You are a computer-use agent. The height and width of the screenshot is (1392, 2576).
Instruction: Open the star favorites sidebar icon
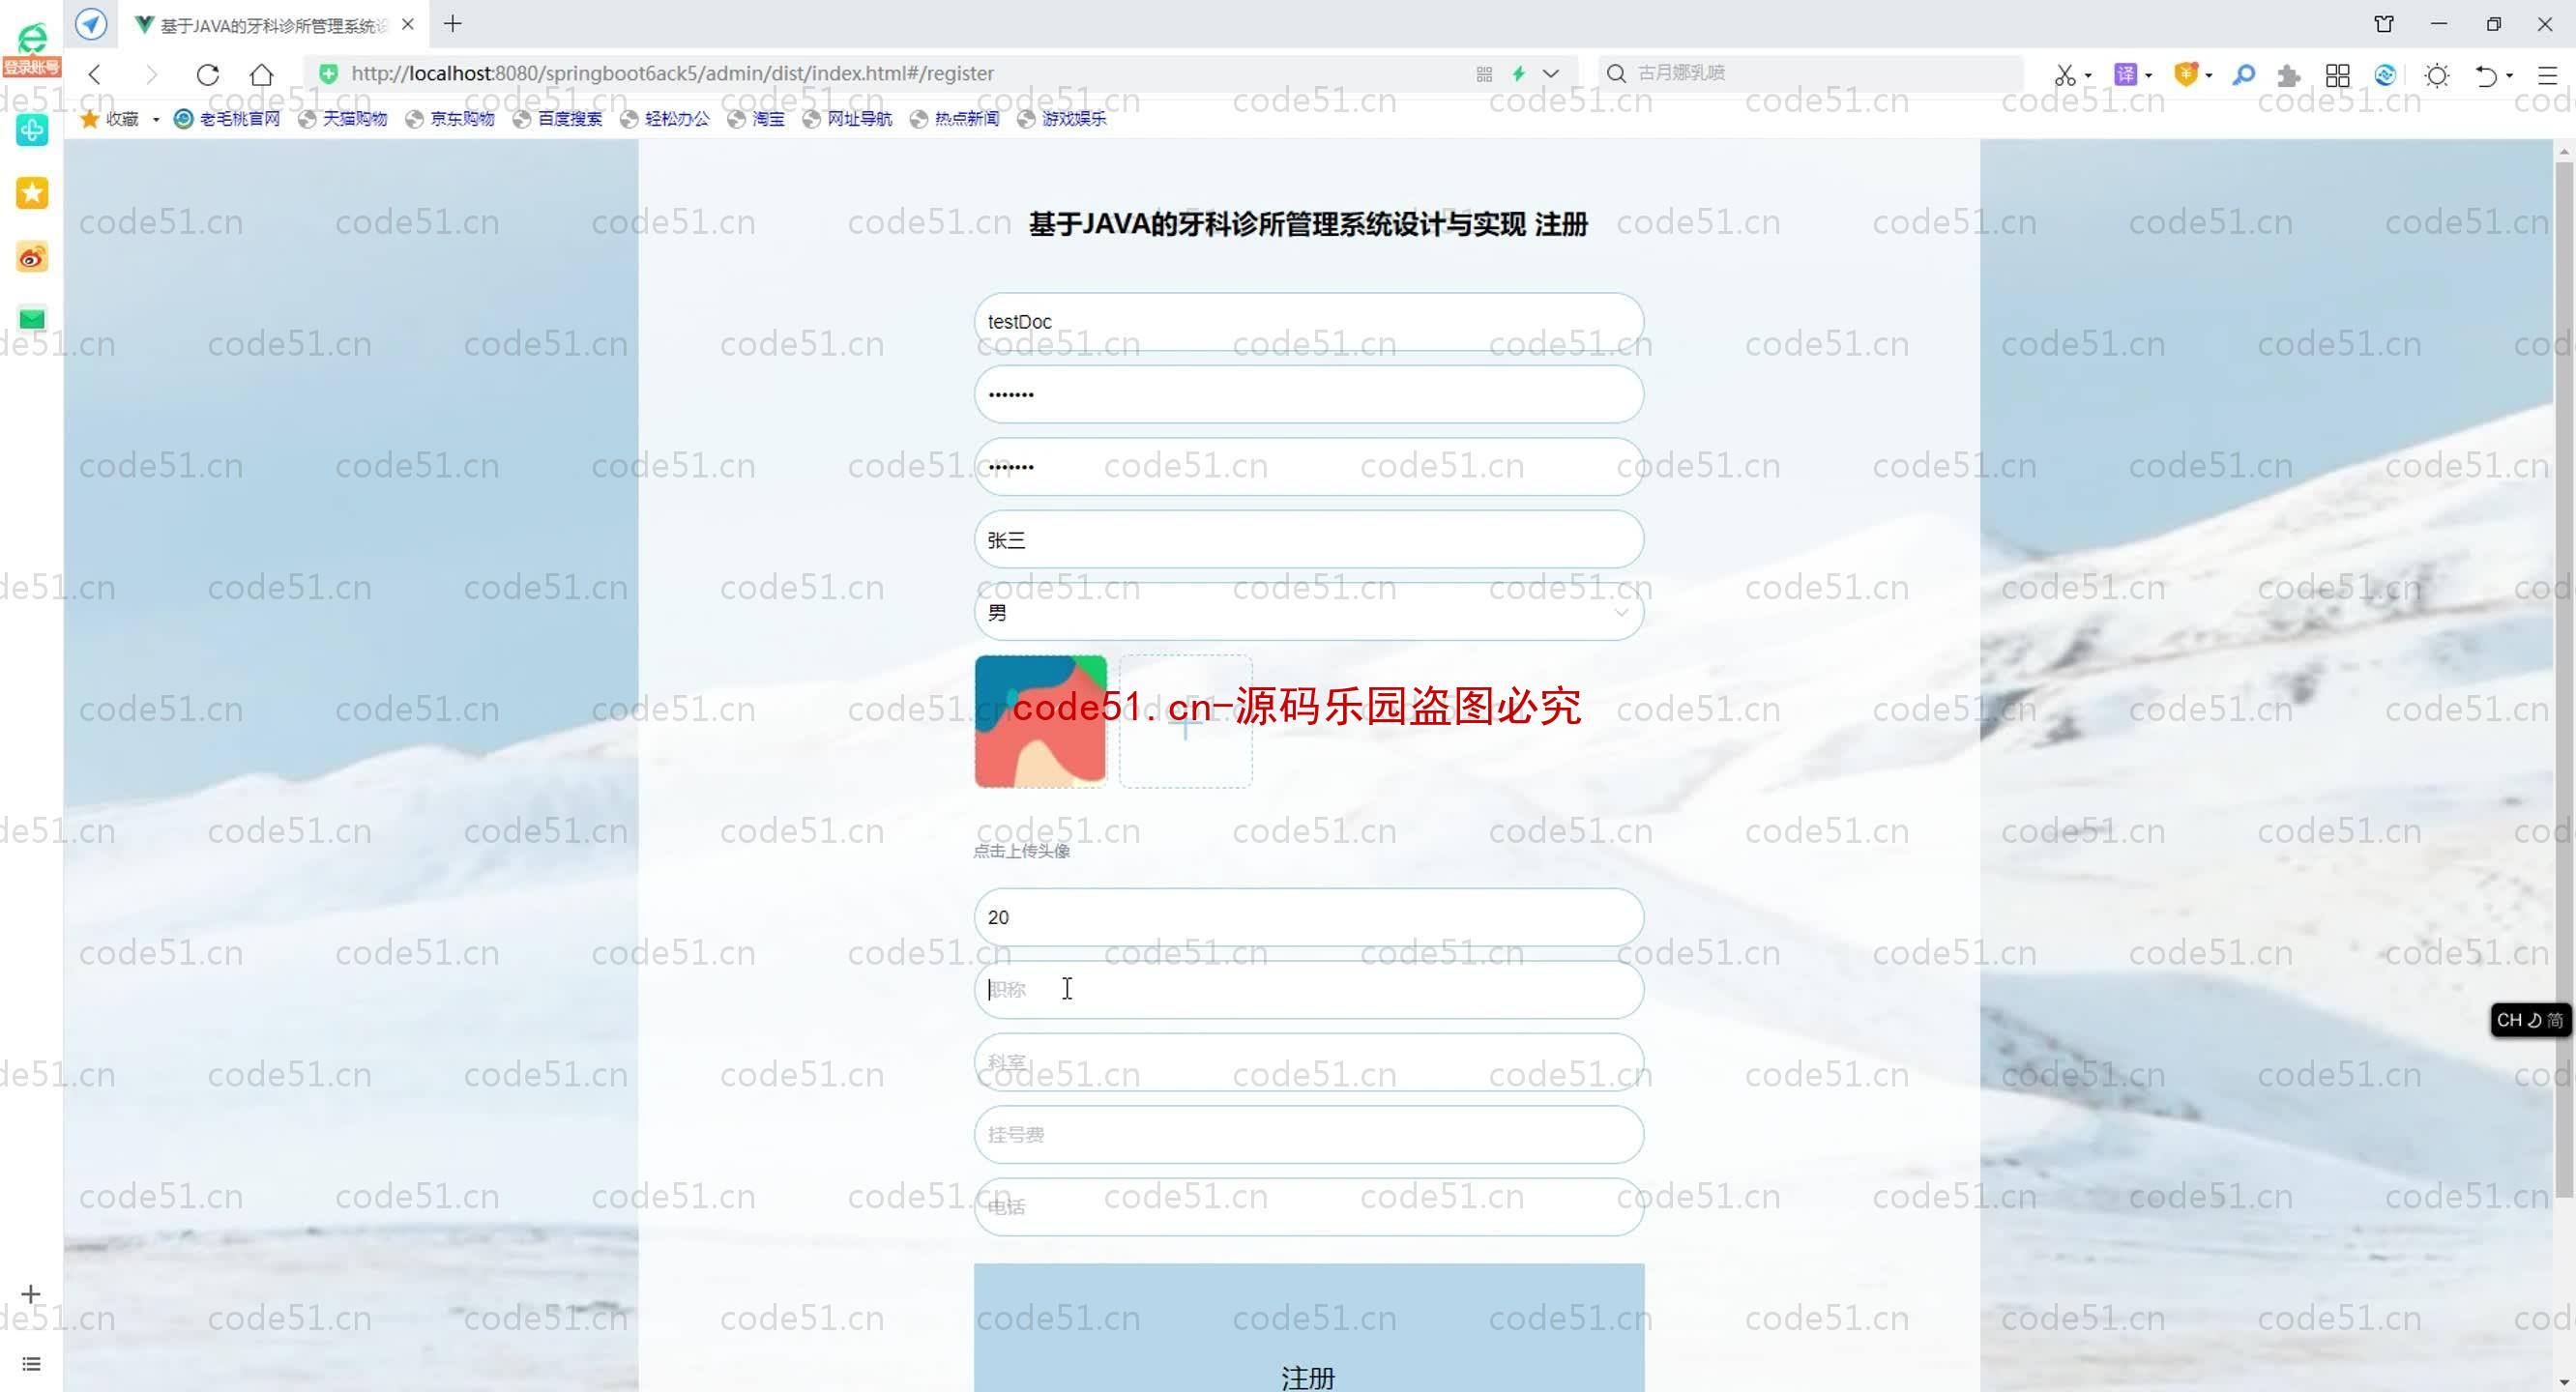coord(32,193)
